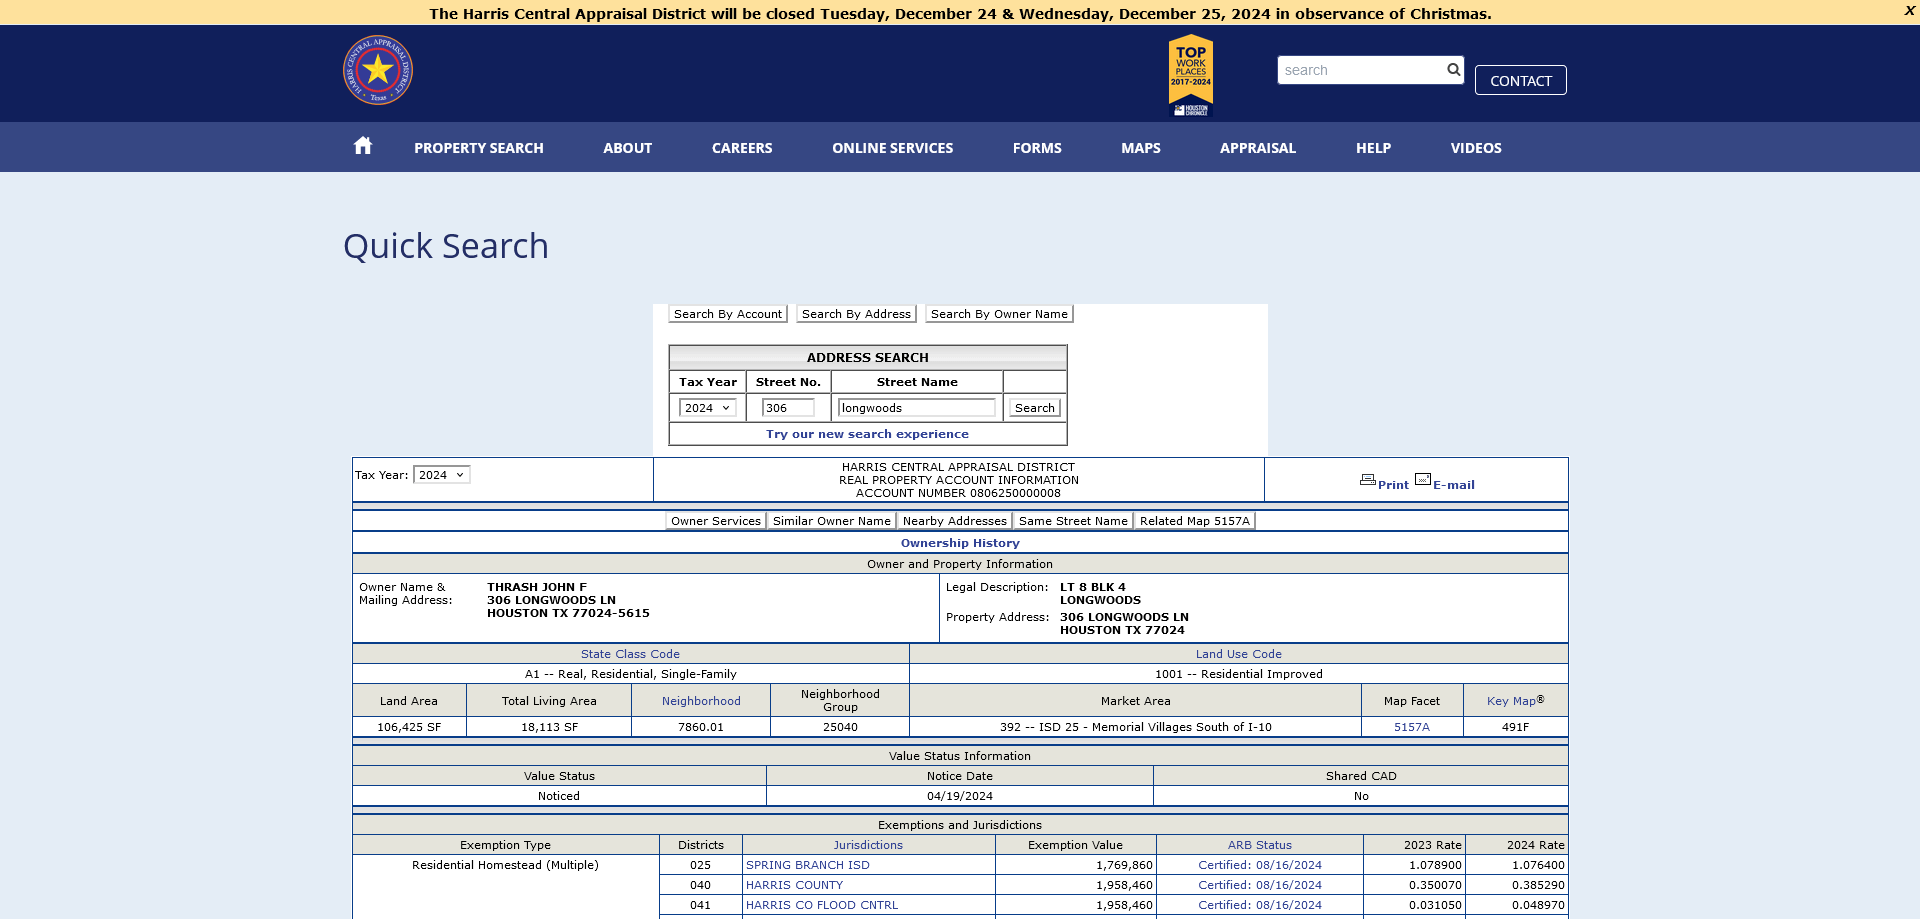The image size is (1920, 919).
Task: Open HARRIS CO FLOOD CNTRL link
Action: pyautogui.click(x=821, y=905)
